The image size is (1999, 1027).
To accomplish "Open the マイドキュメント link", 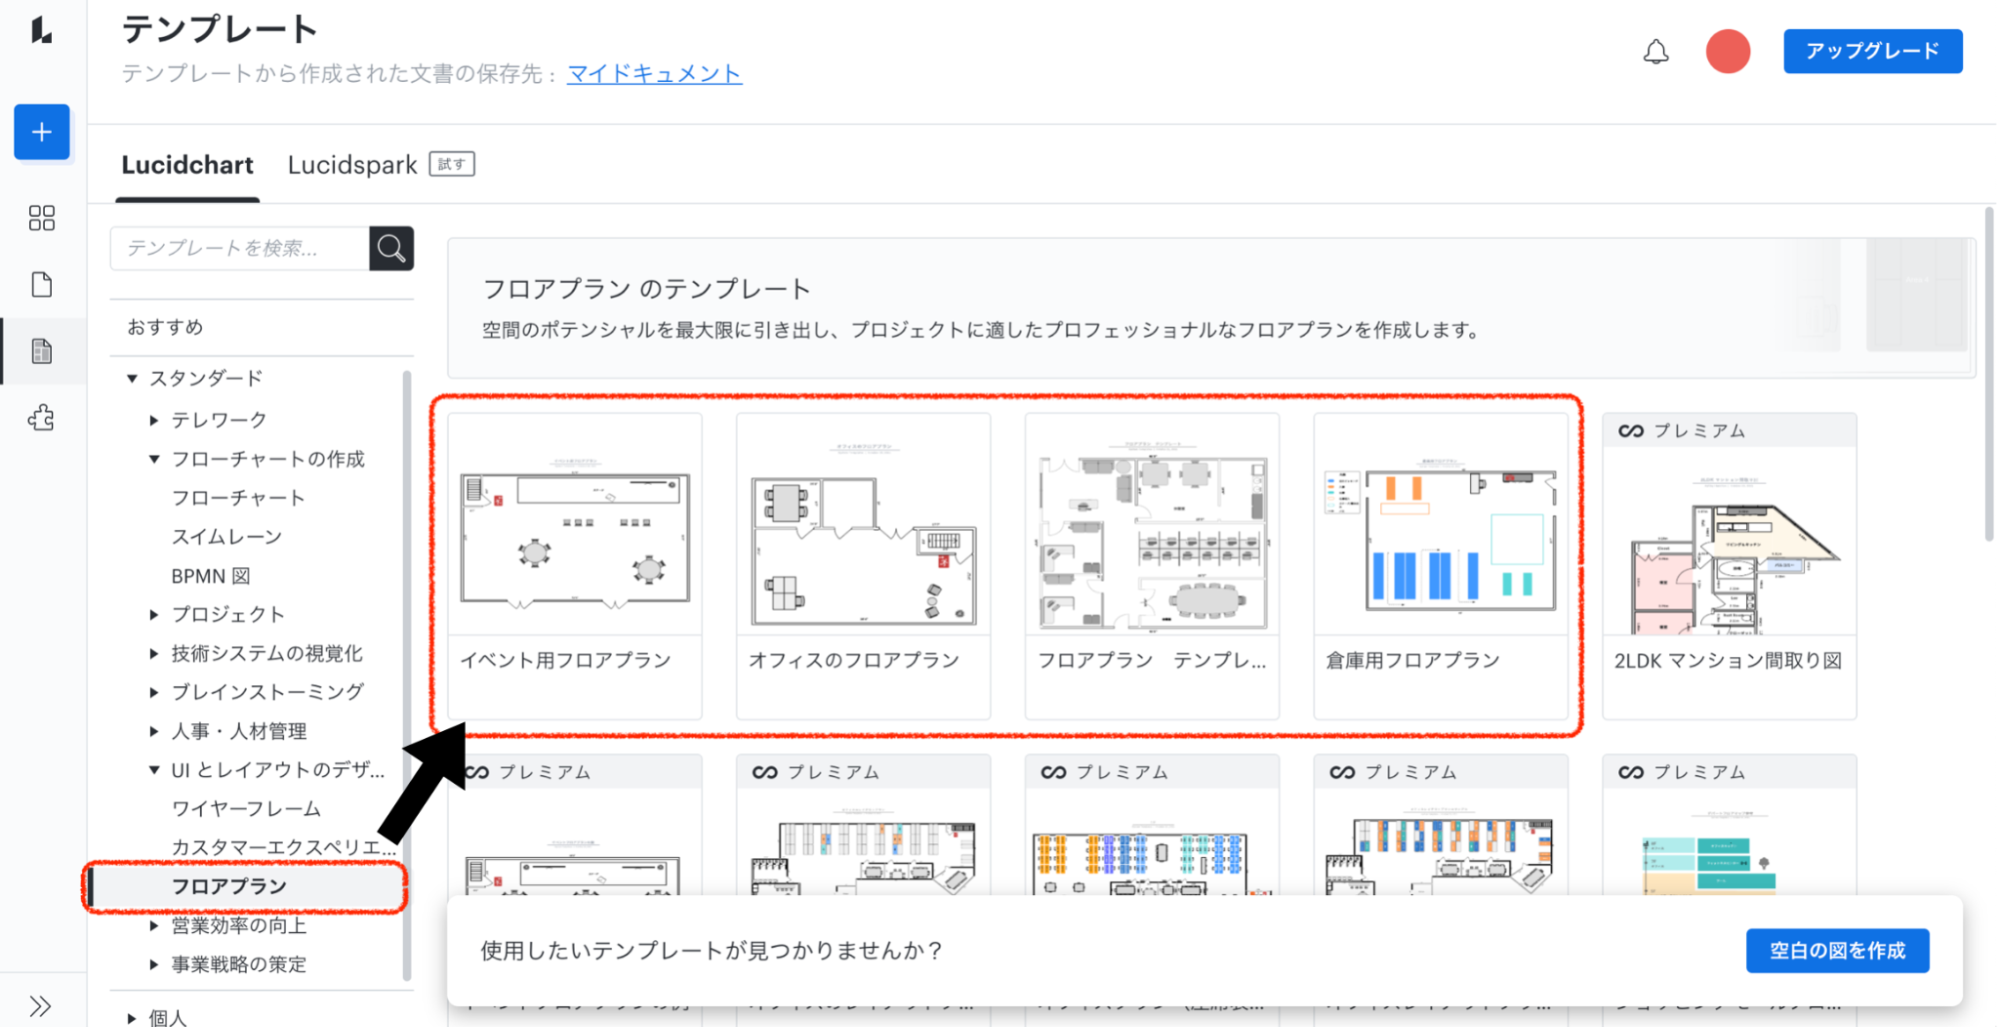I will coord(654,74).
